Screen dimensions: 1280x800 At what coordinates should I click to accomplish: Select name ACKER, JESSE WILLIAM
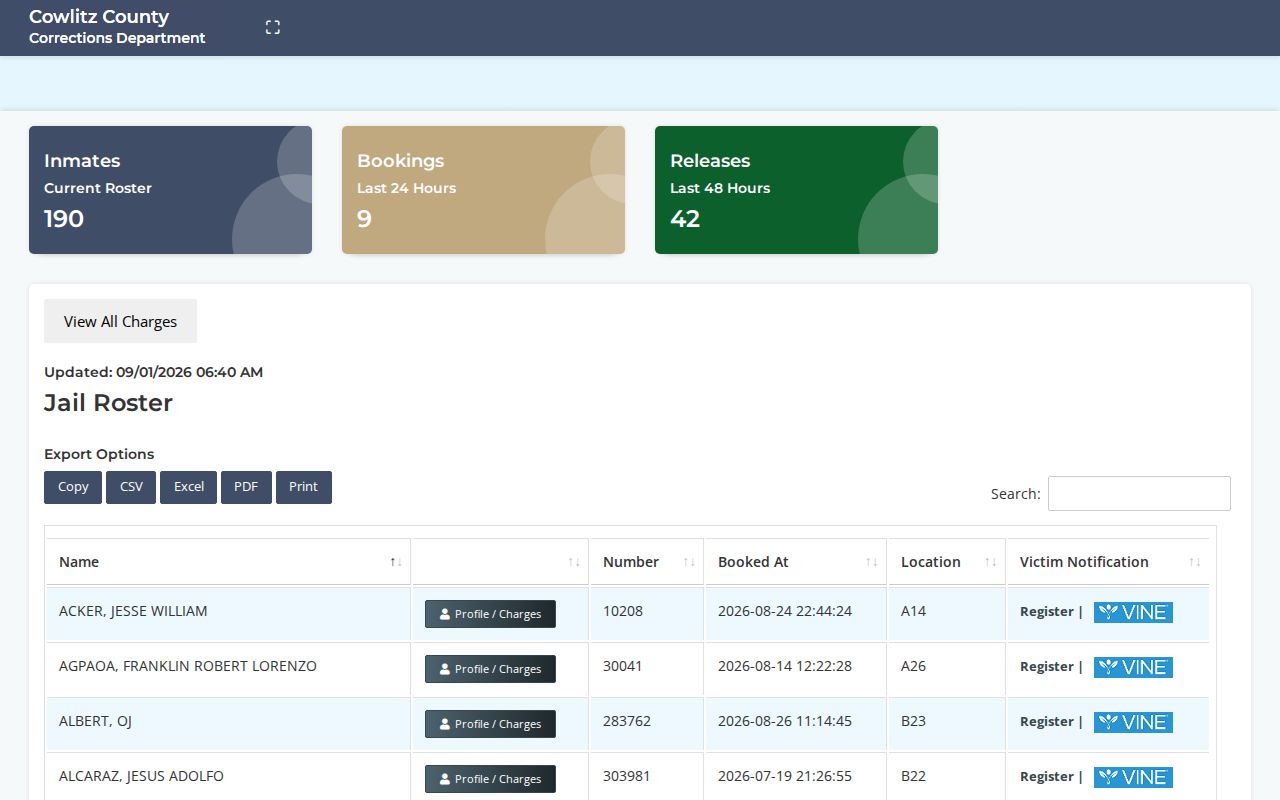pos(133,611)
